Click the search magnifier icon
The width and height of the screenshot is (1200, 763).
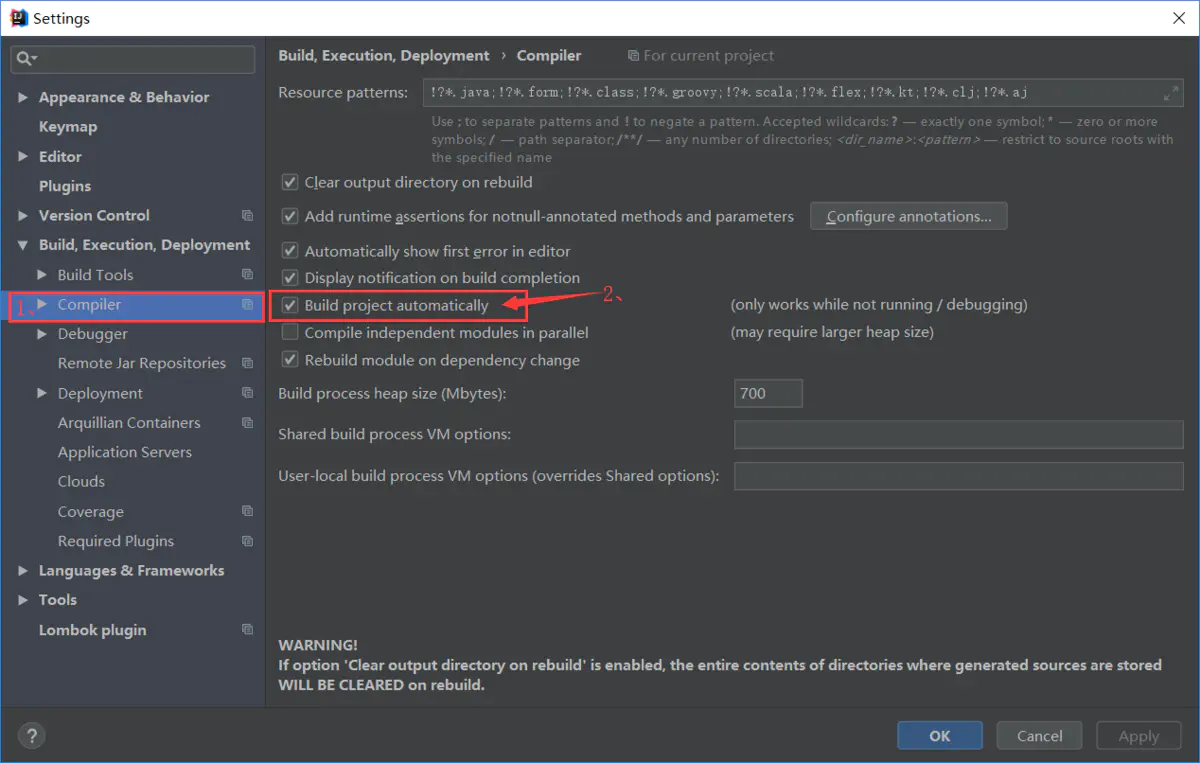[24, 59]
